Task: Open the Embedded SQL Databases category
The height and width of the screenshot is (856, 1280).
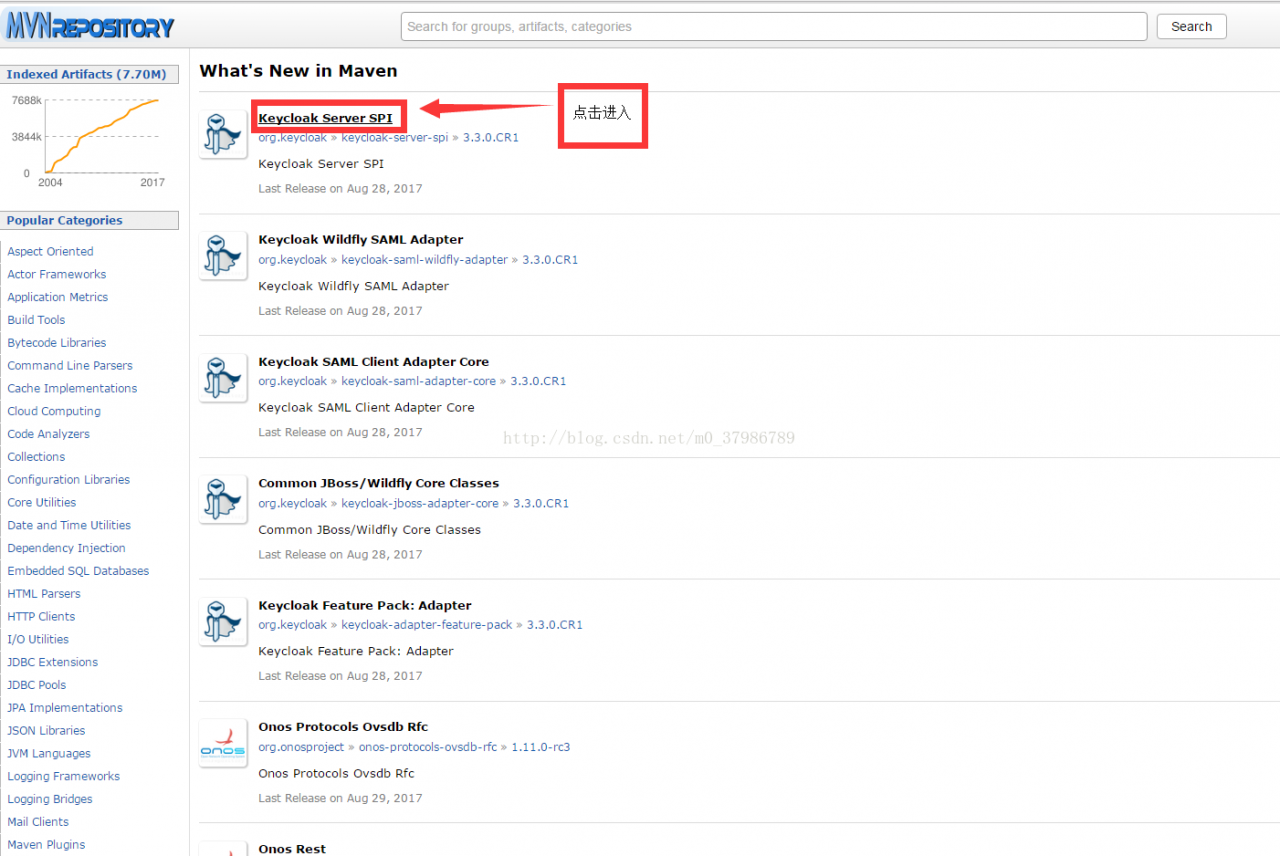Action: point(78,571)
